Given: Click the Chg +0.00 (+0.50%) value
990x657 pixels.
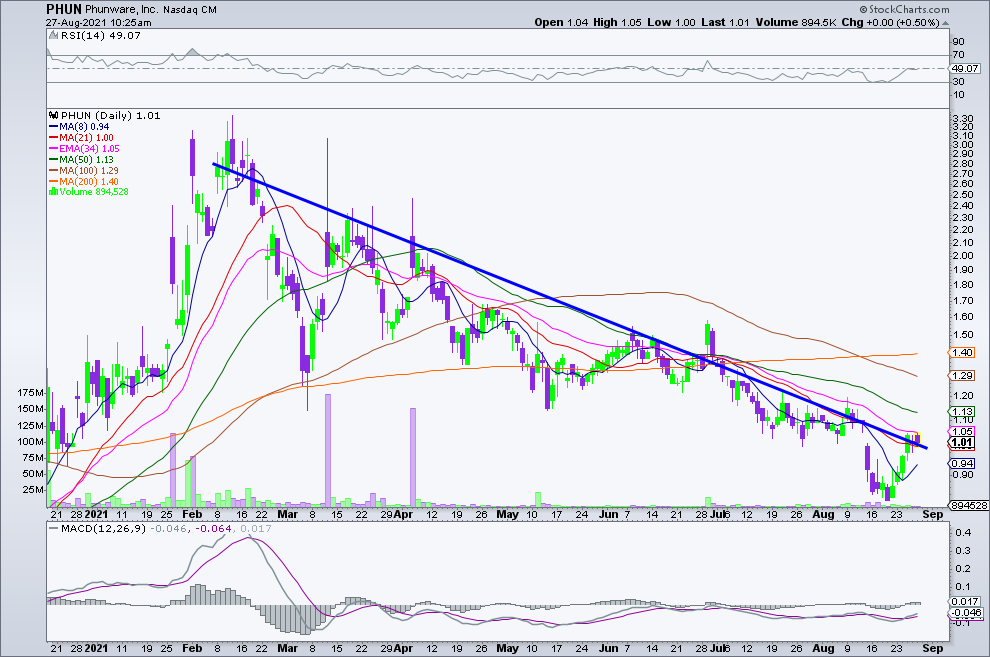Looking at the screenshot, I should point(890,22).
